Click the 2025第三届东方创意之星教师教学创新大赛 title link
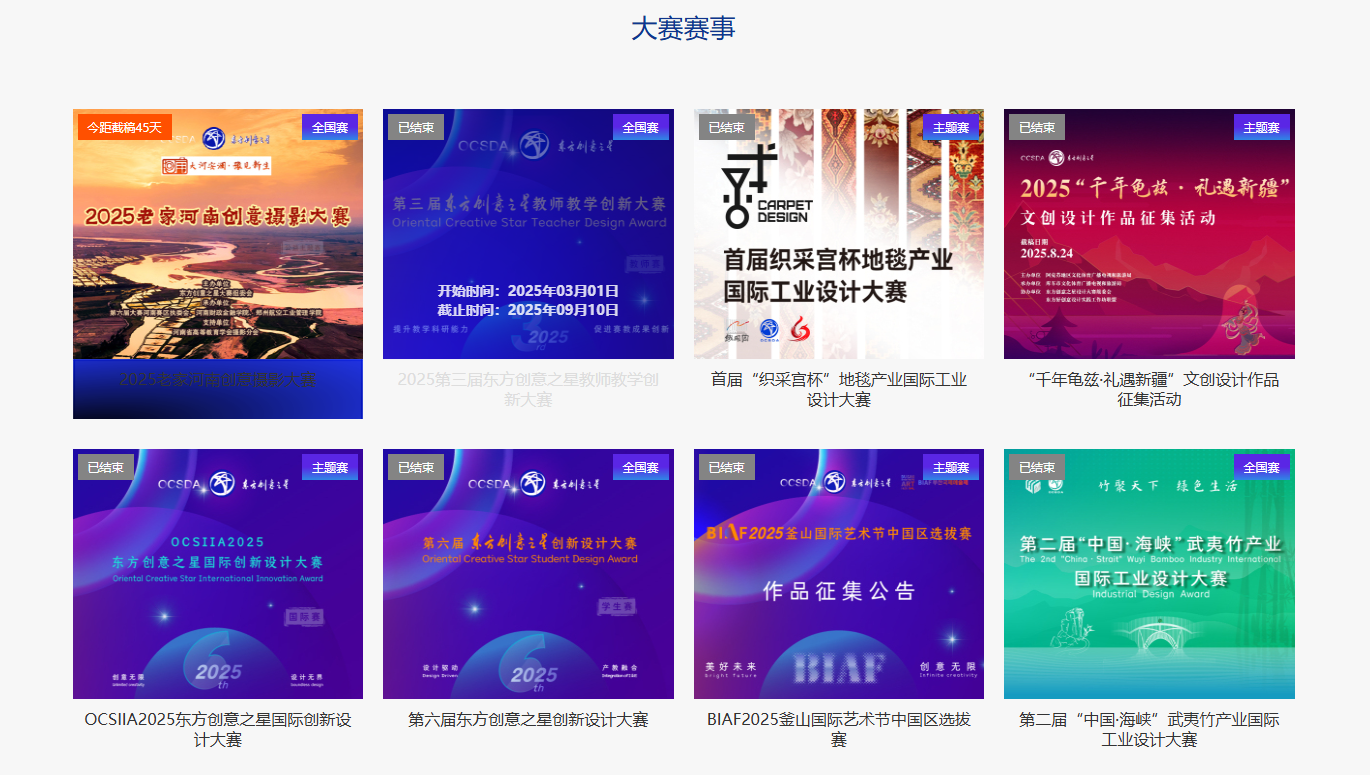Viewport: 1370px width, 775px height. point(528,390)
